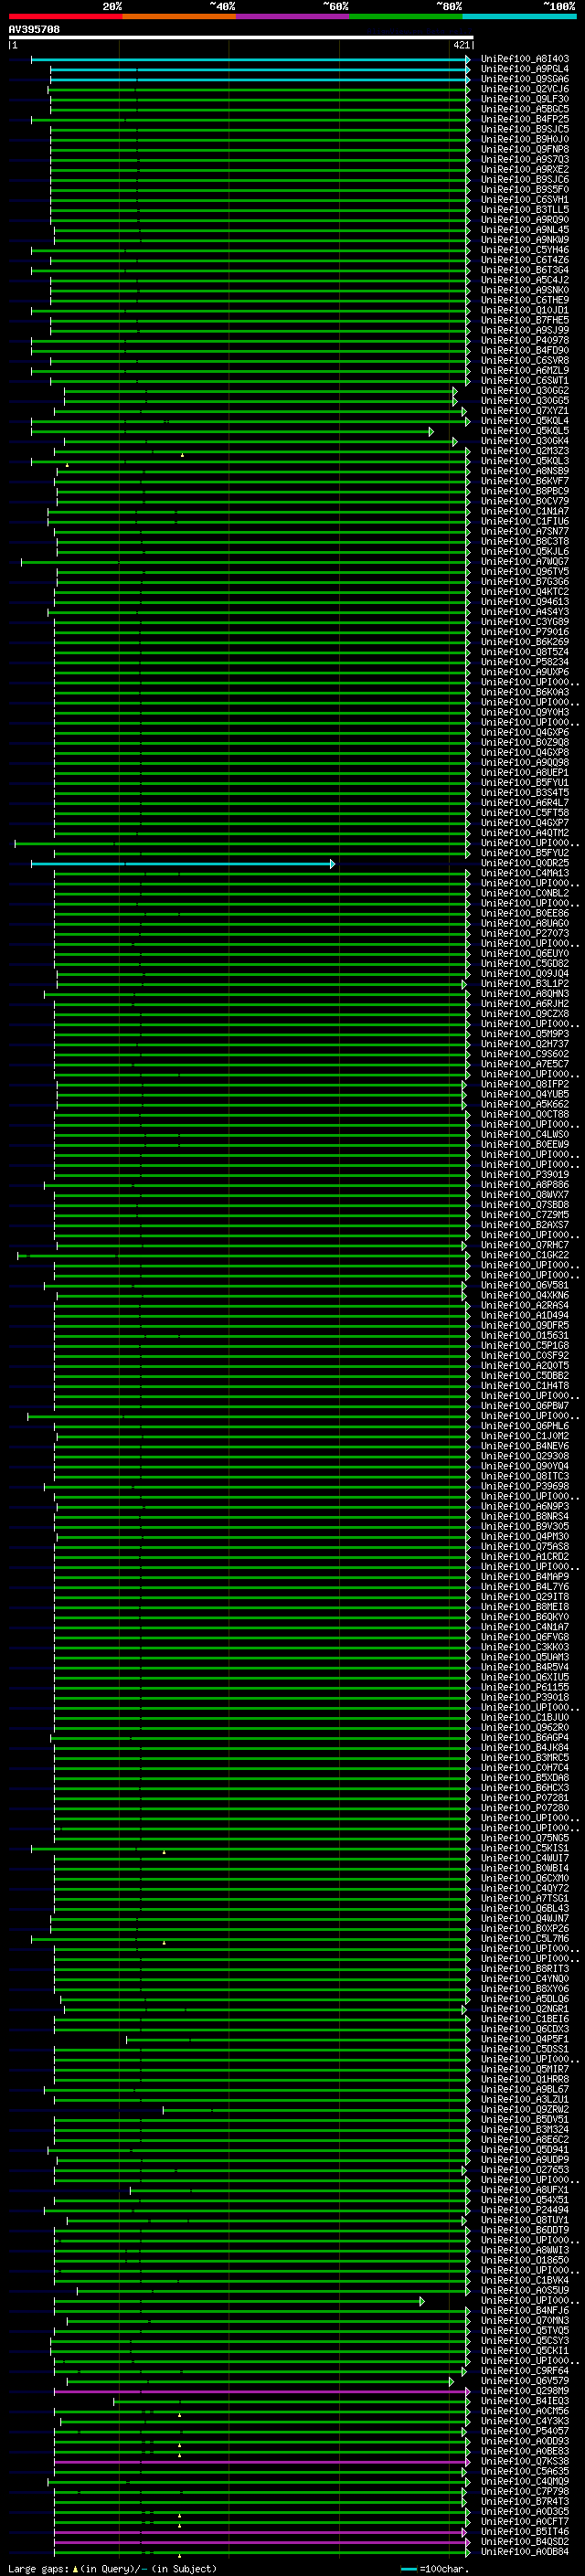
Task: Select the UniRef100_Q30GK4 label
Action: (525, 441)
